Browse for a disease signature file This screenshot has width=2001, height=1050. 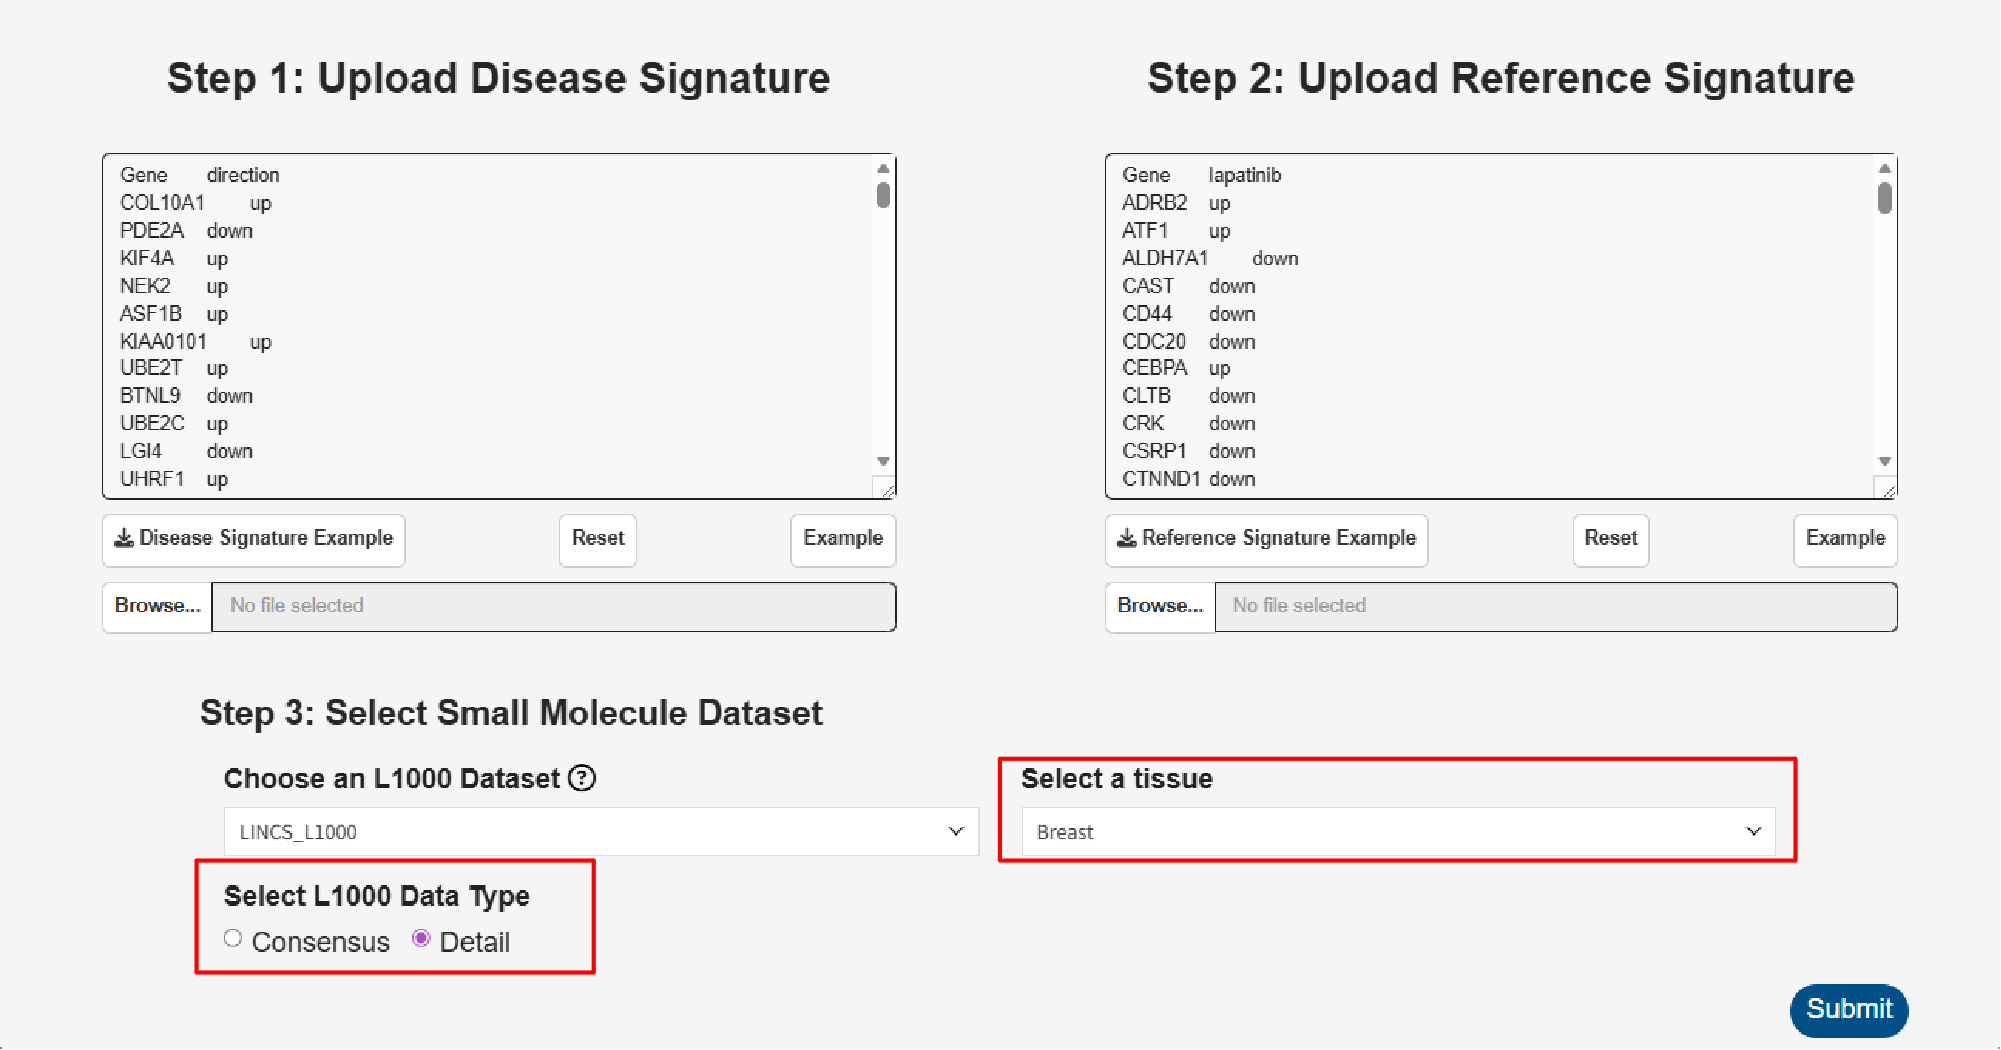tap(157, 606)
